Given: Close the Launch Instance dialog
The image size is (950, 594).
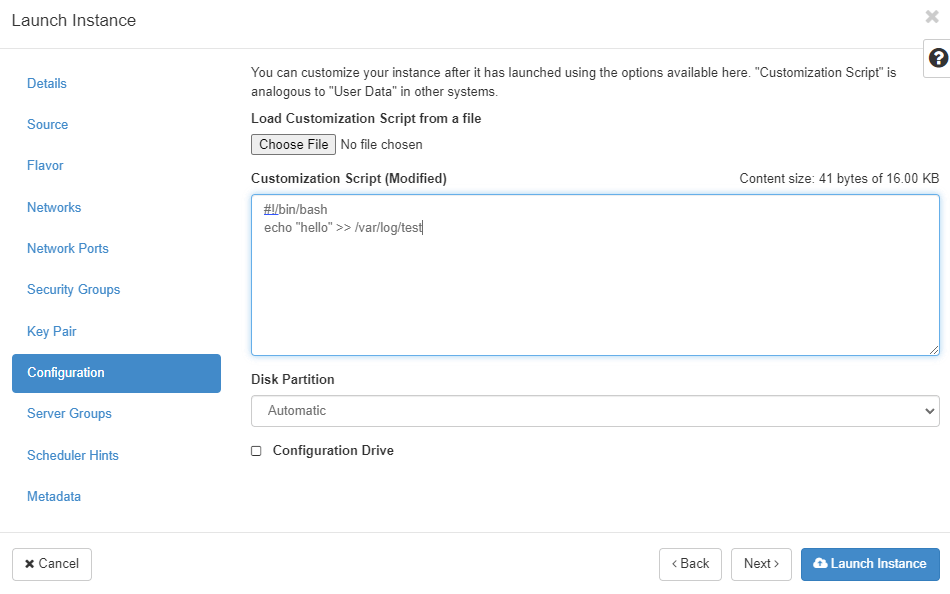Looking at the screenshot, I should (932, 17).
